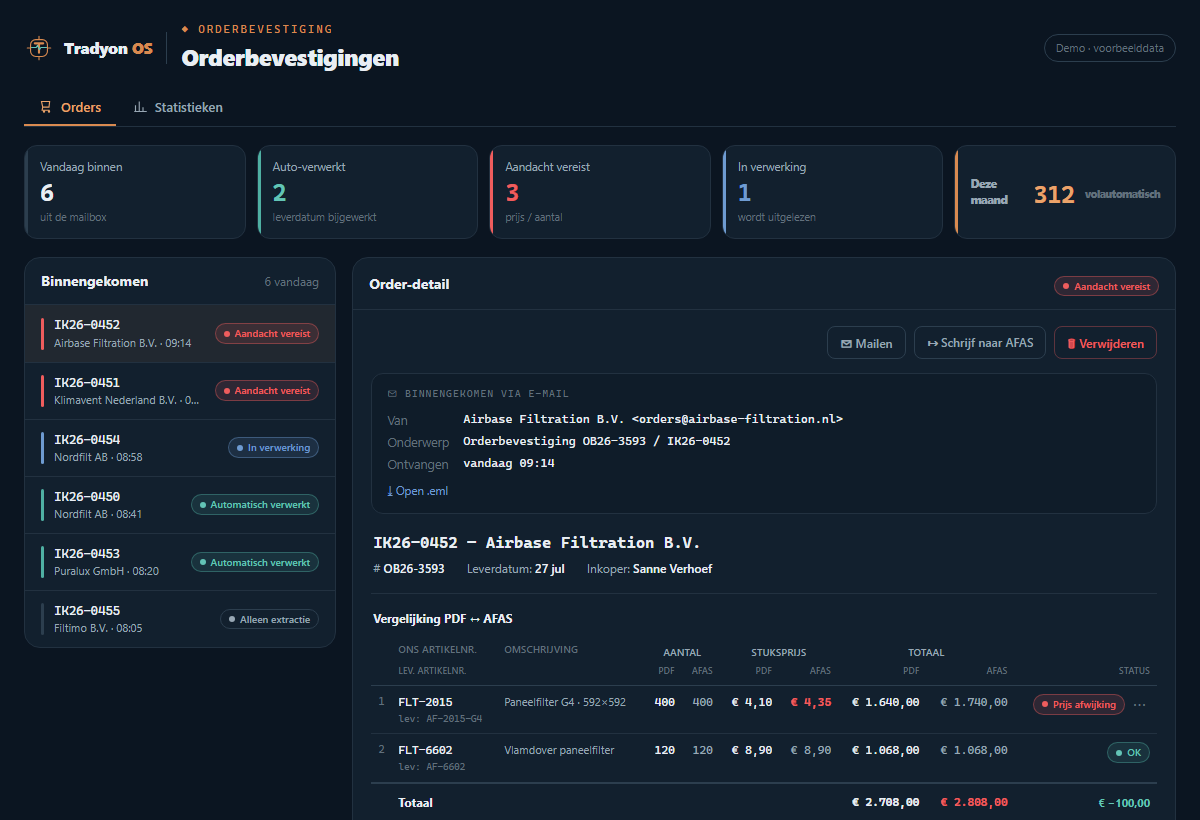Click article number FLT-6602

click(x=425, y=750)
